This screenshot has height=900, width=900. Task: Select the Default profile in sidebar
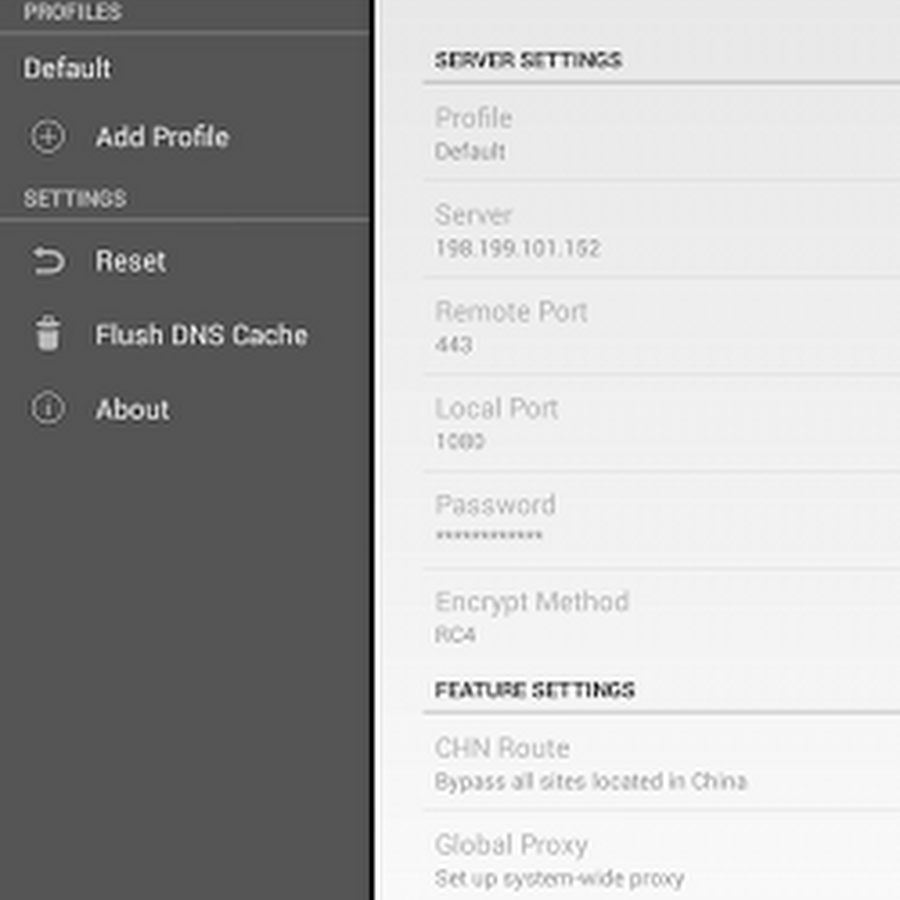pos(68,68)
